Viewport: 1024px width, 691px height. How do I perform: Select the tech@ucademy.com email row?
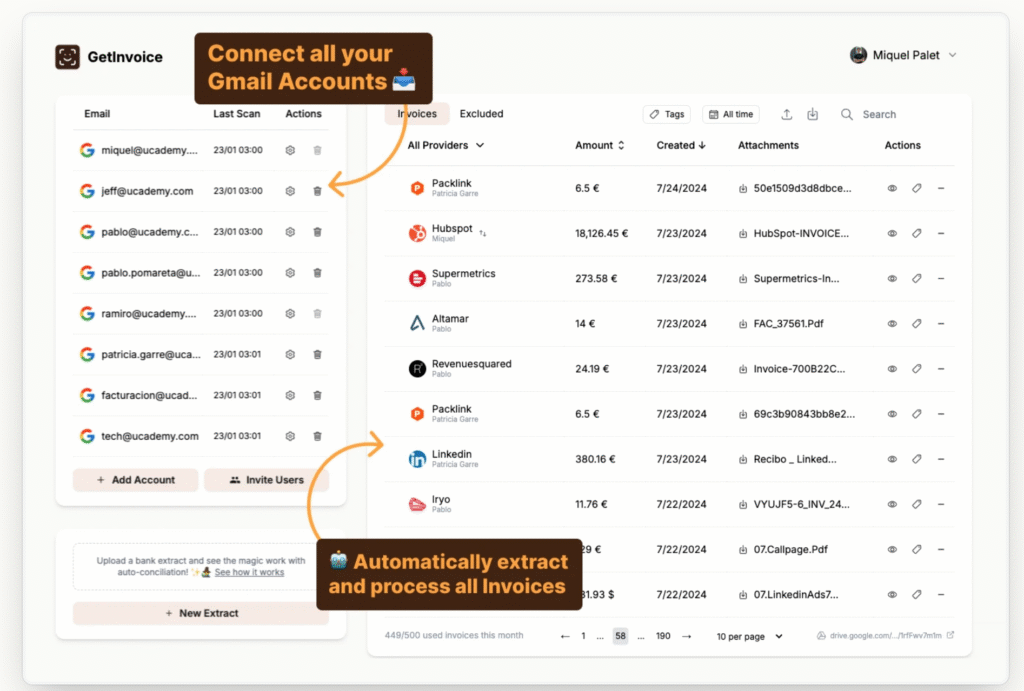[x=200, y=436]
